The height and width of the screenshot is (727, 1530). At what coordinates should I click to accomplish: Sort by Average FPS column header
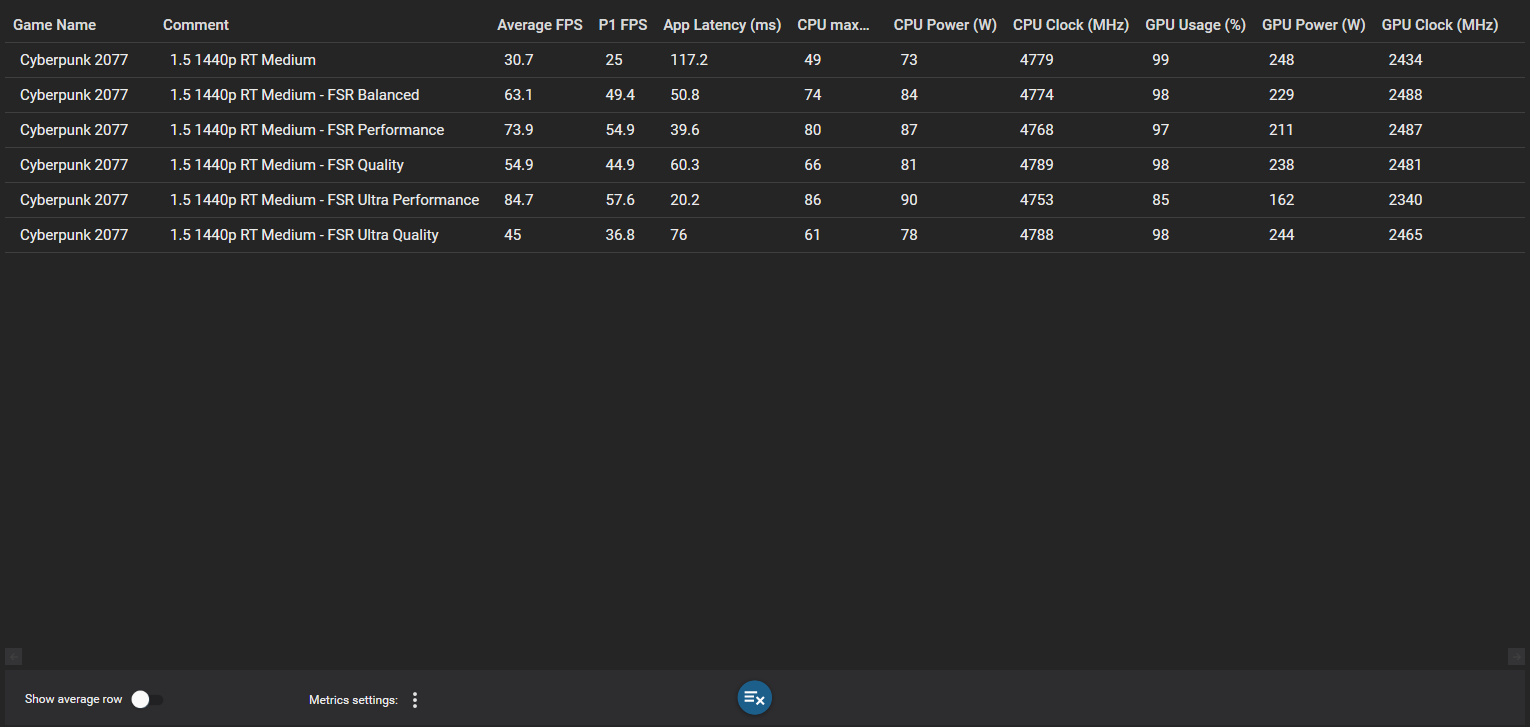click(540, 25)
